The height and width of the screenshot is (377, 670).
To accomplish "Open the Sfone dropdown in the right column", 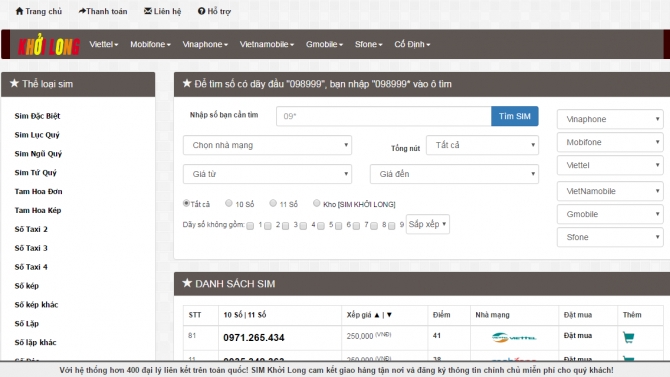I will (x=610, y=237).
